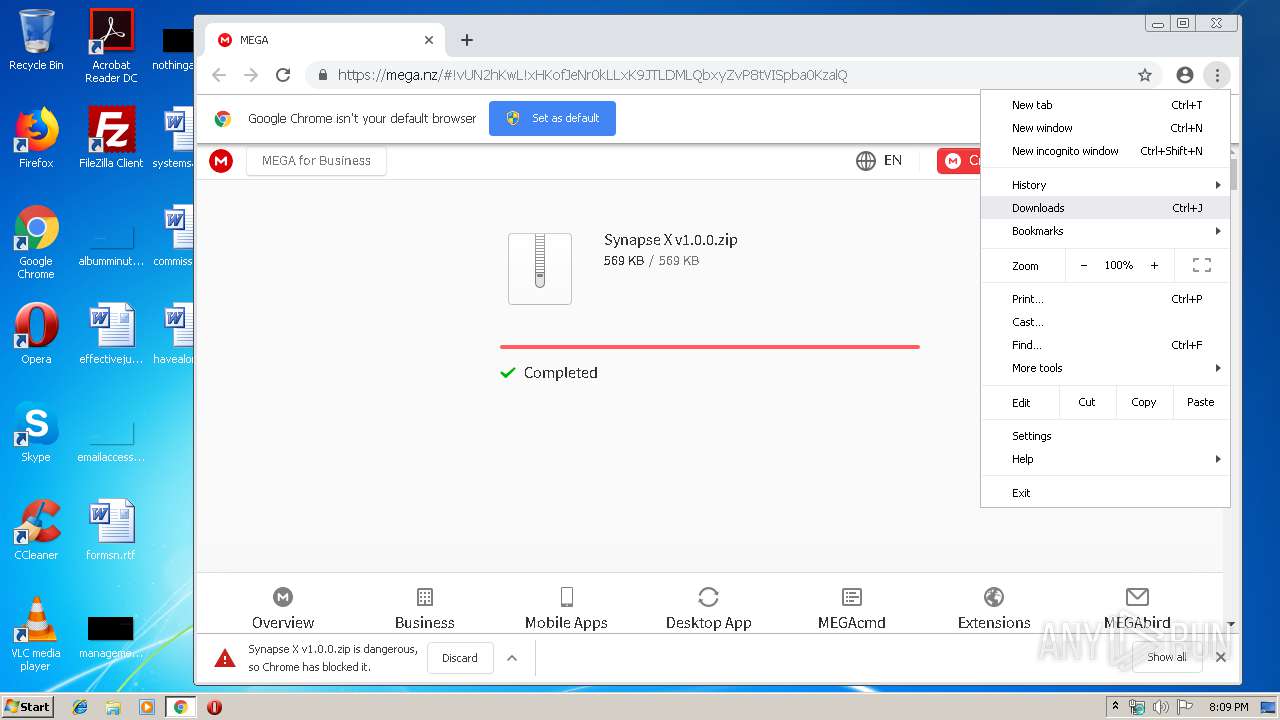Open the Windows Start menu
Screen dimensions: 1280x720
(x=28, y=707)
